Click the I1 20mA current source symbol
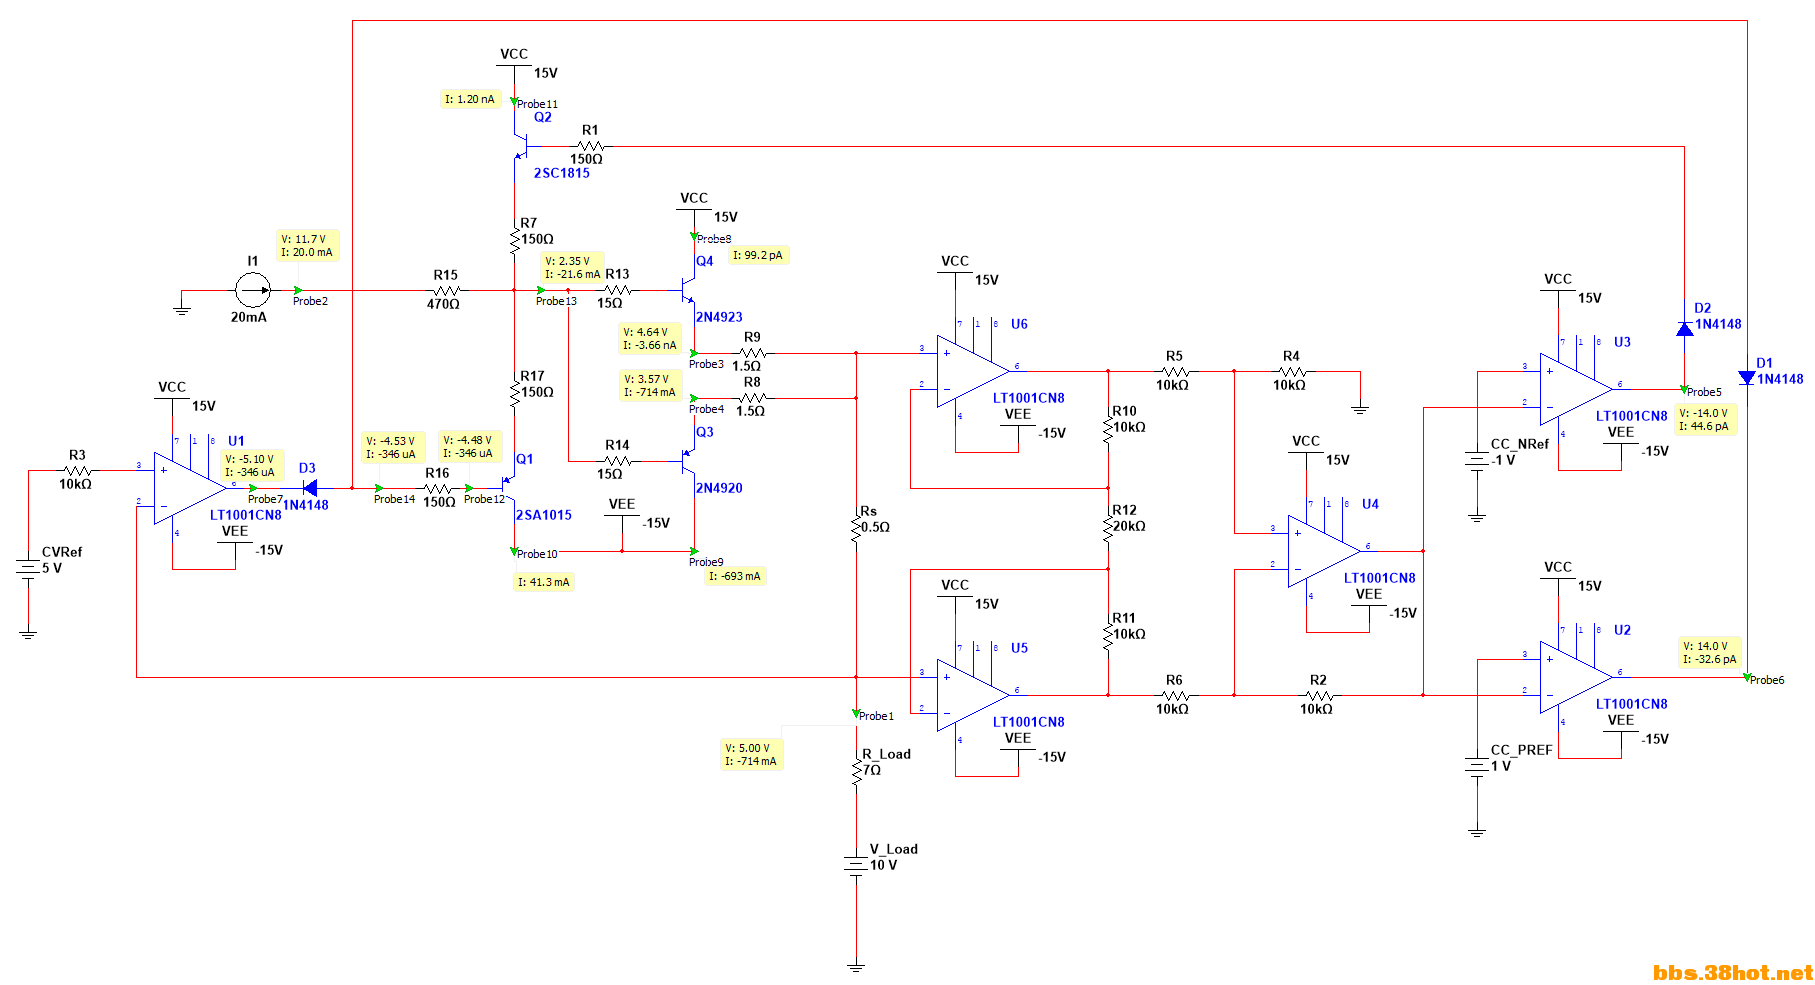 pos(252,291)
